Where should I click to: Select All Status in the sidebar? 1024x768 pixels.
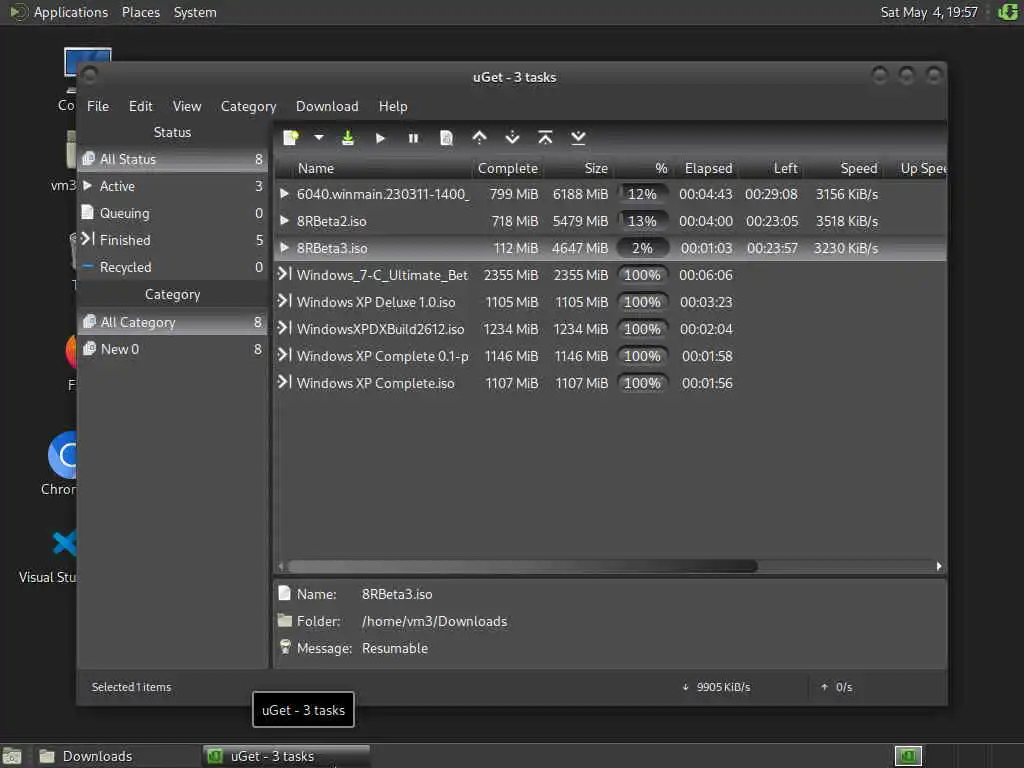pyautogui.click(x=172, y=159)
